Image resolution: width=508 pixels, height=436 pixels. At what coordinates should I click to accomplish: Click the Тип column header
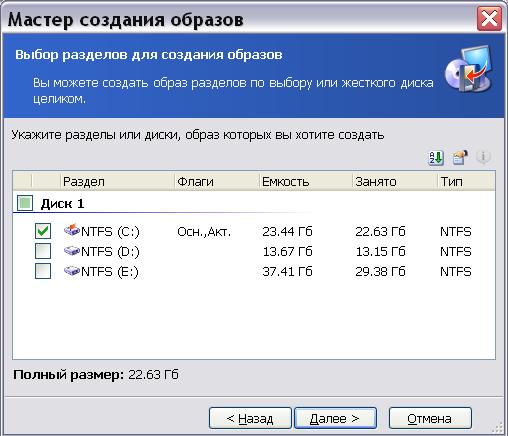[466, 181]
